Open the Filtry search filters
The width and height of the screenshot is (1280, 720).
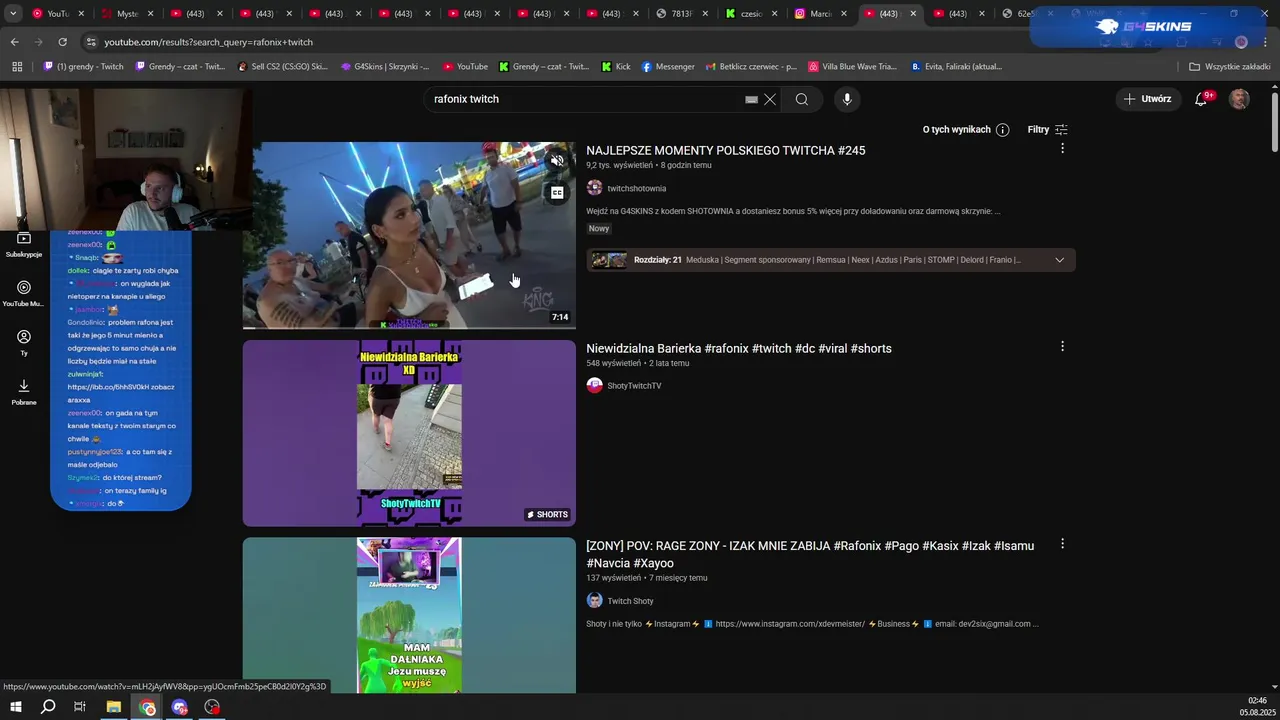(x=1047, y=130)
